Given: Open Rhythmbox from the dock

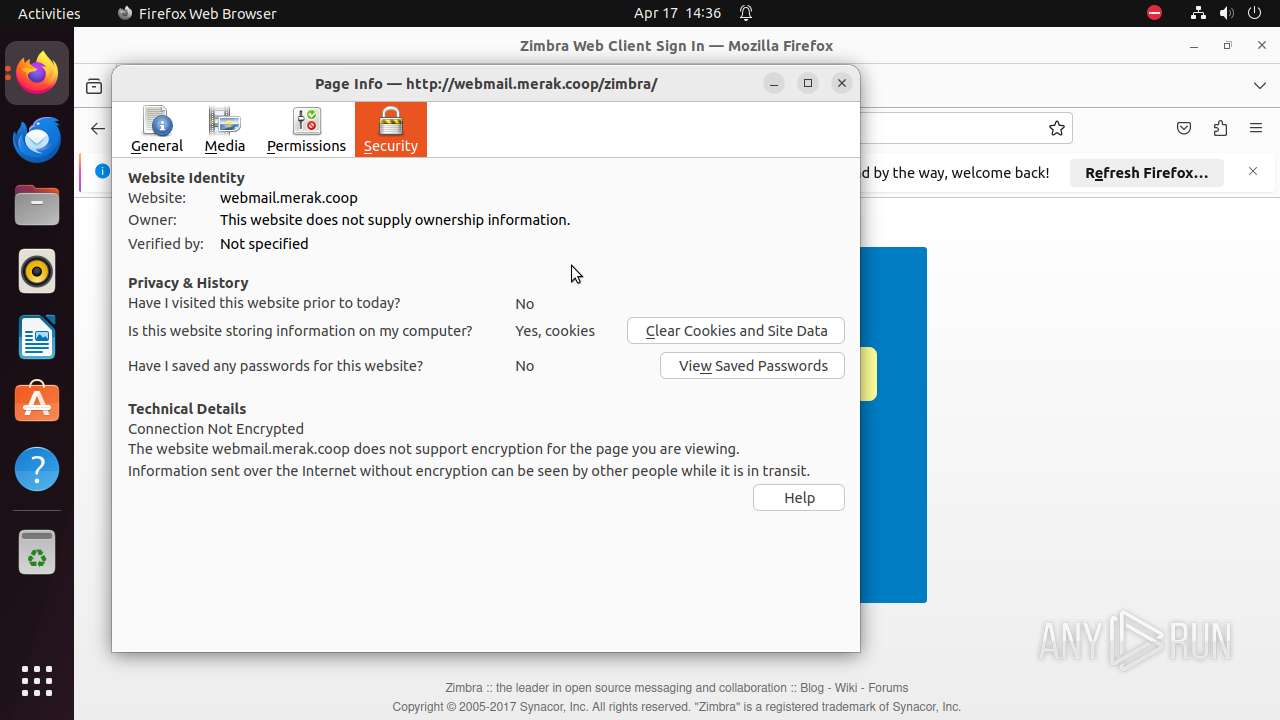Looking at the screenshot, I should tap(37, 272).
